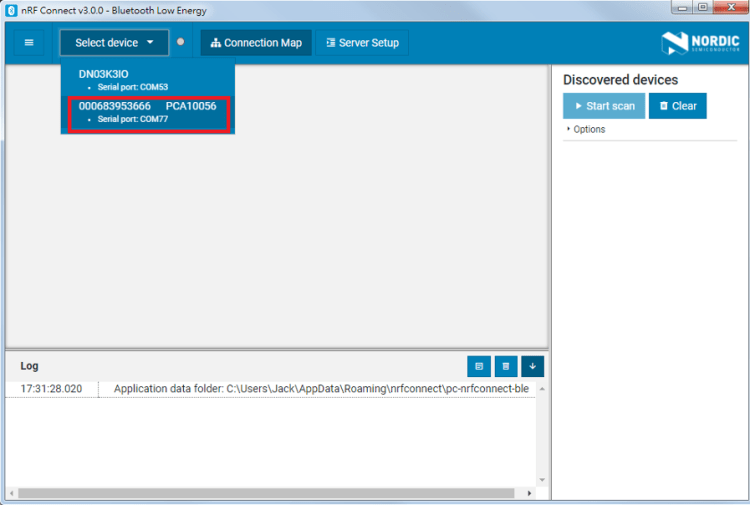Switch to Server Setup view
The image size is (750, 505).
pyautogui.click(x=362, y=43)
